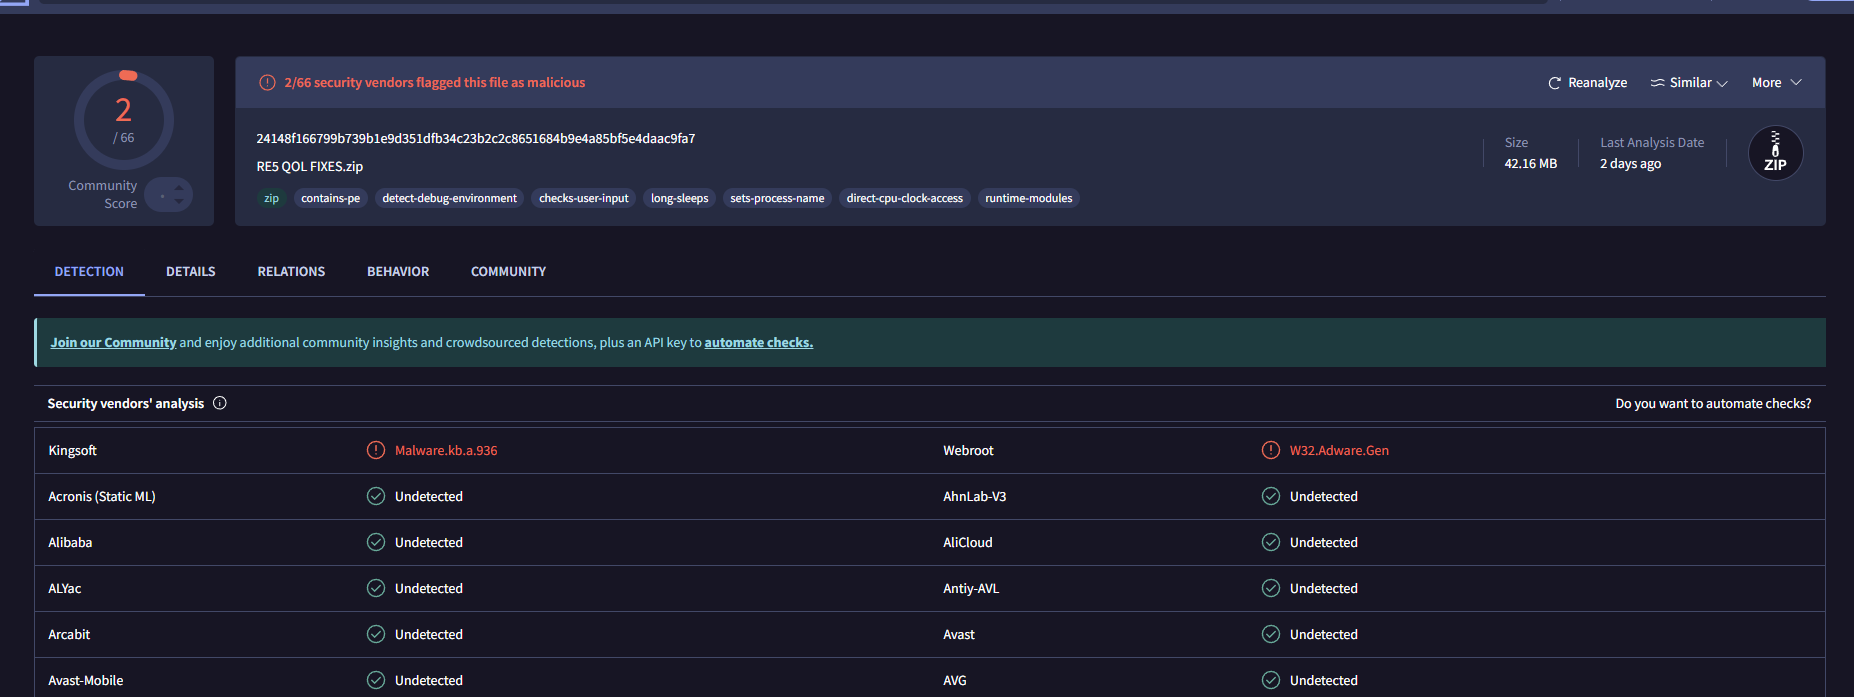This screenshot has width=1854, height=697.
Task: Click Do you want to automate checks?
Action: [1713, 403]
